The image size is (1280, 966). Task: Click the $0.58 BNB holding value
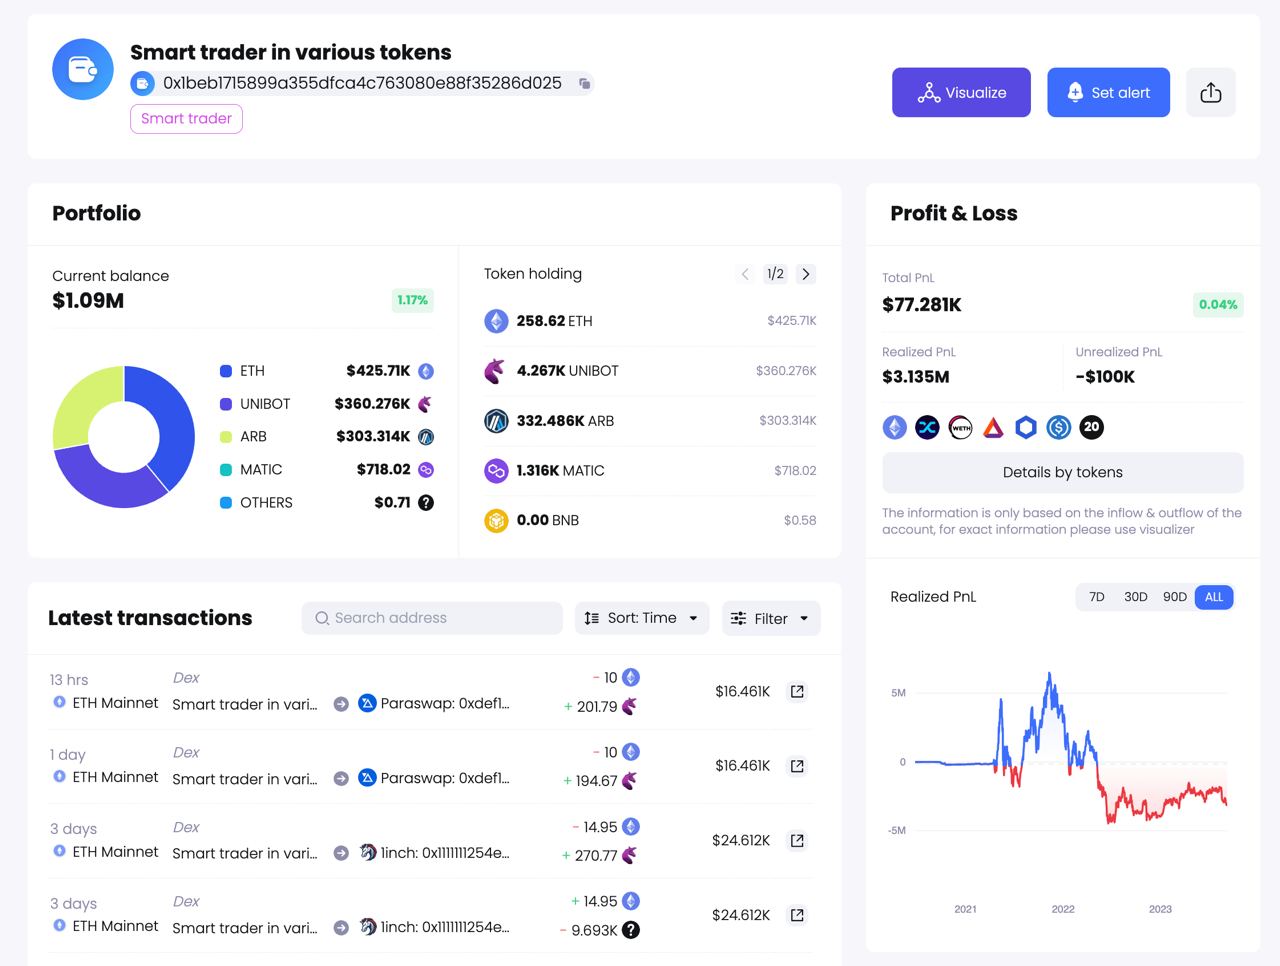click(x=800, y=520)
